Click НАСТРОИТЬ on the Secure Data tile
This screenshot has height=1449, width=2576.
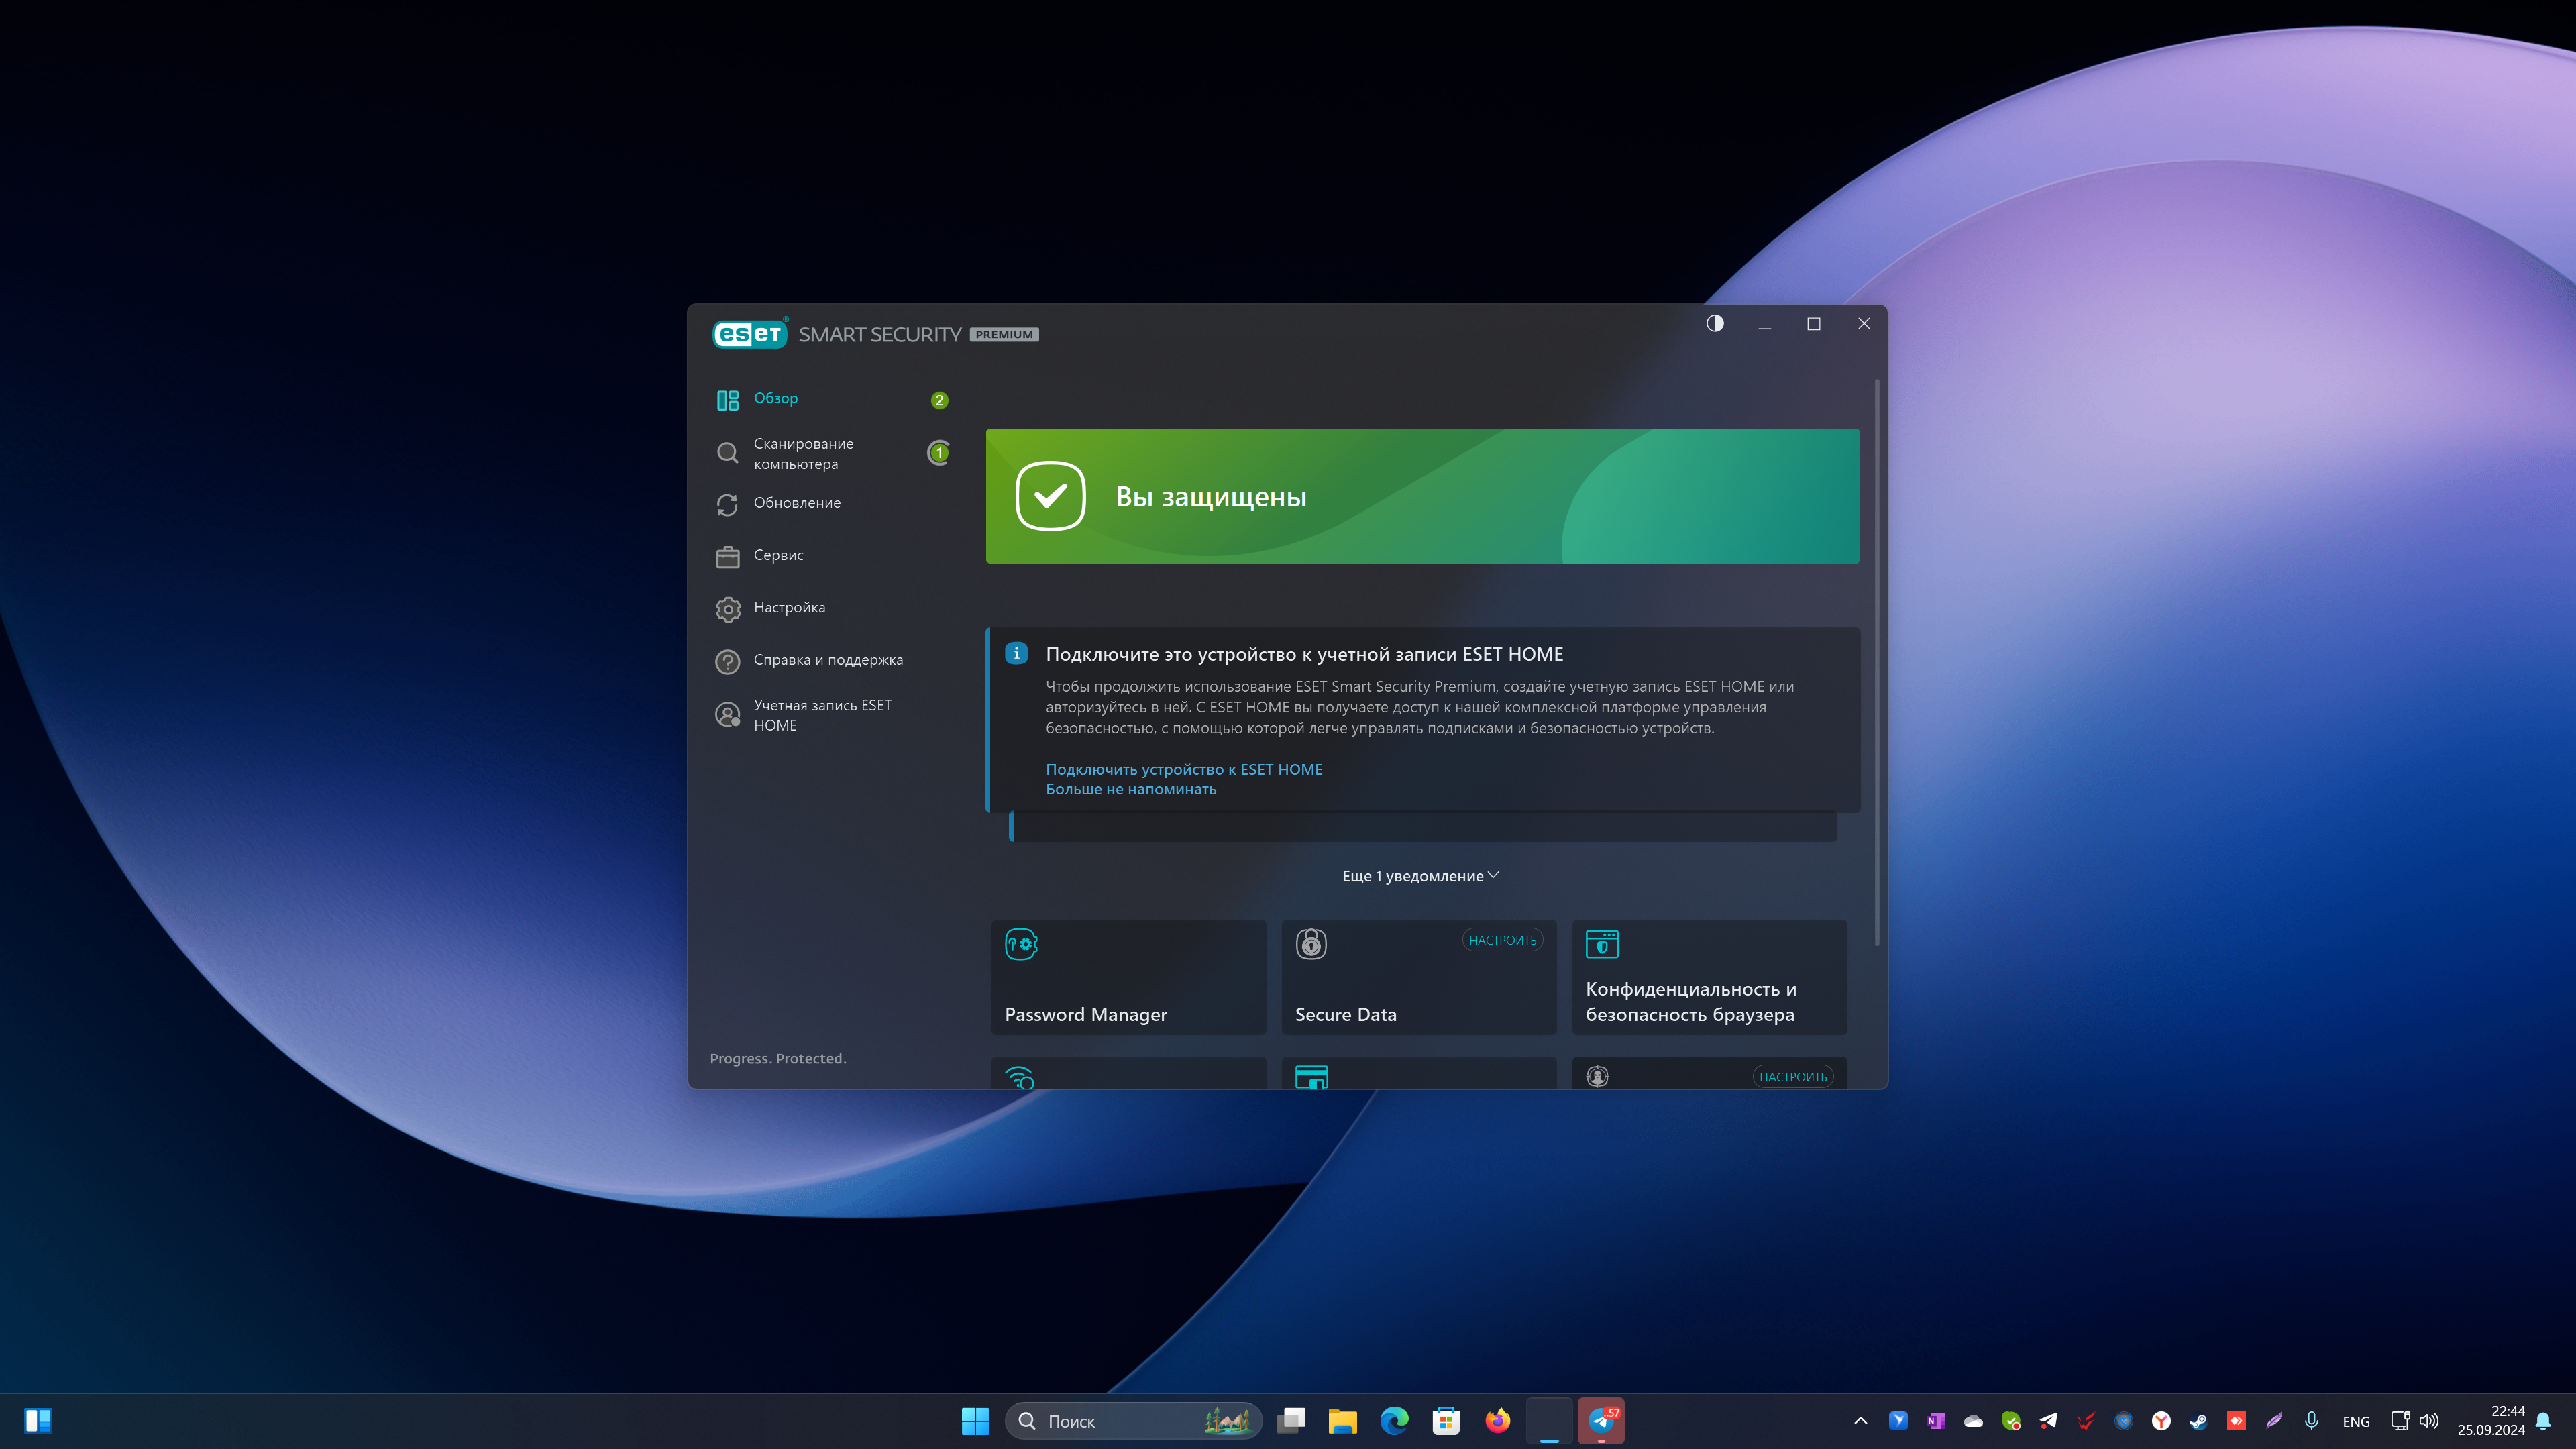pyautogui.click(x=1502, y=940)
